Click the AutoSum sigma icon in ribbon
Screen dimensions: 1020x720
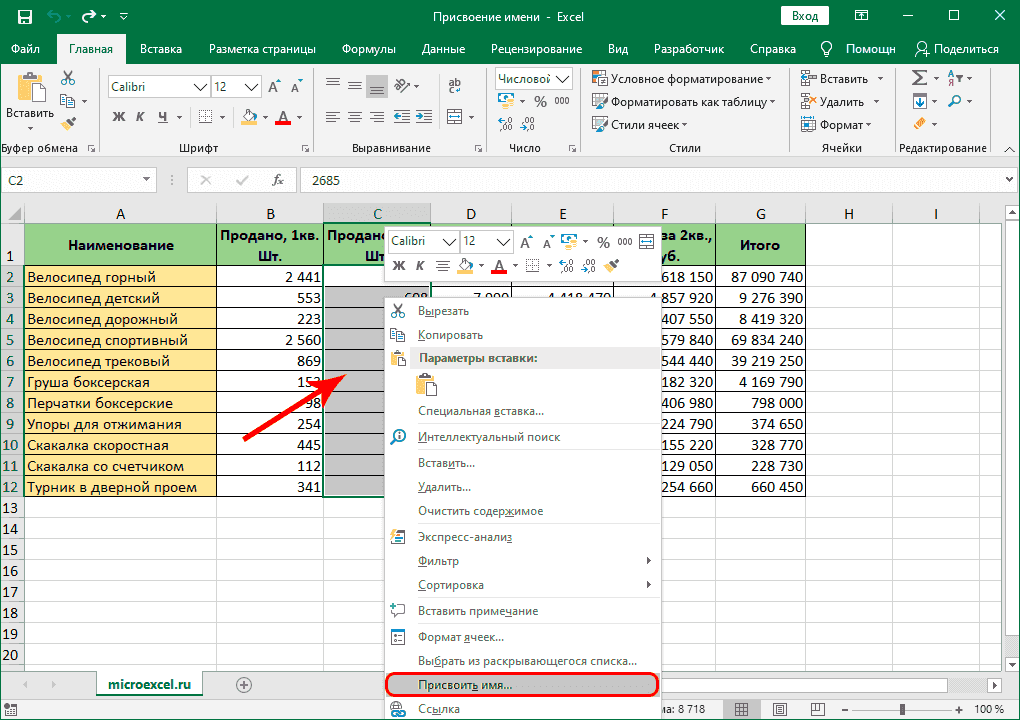click(919, 78)
